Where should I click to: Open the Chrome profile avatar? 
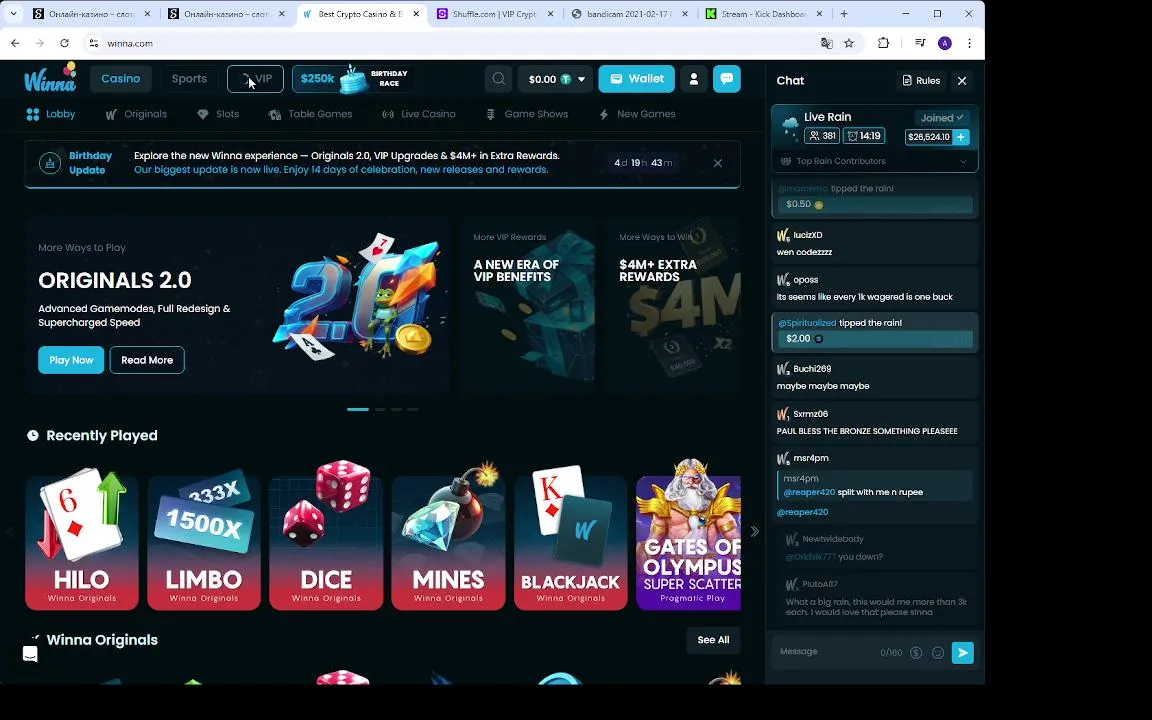[x=945, y=43]
